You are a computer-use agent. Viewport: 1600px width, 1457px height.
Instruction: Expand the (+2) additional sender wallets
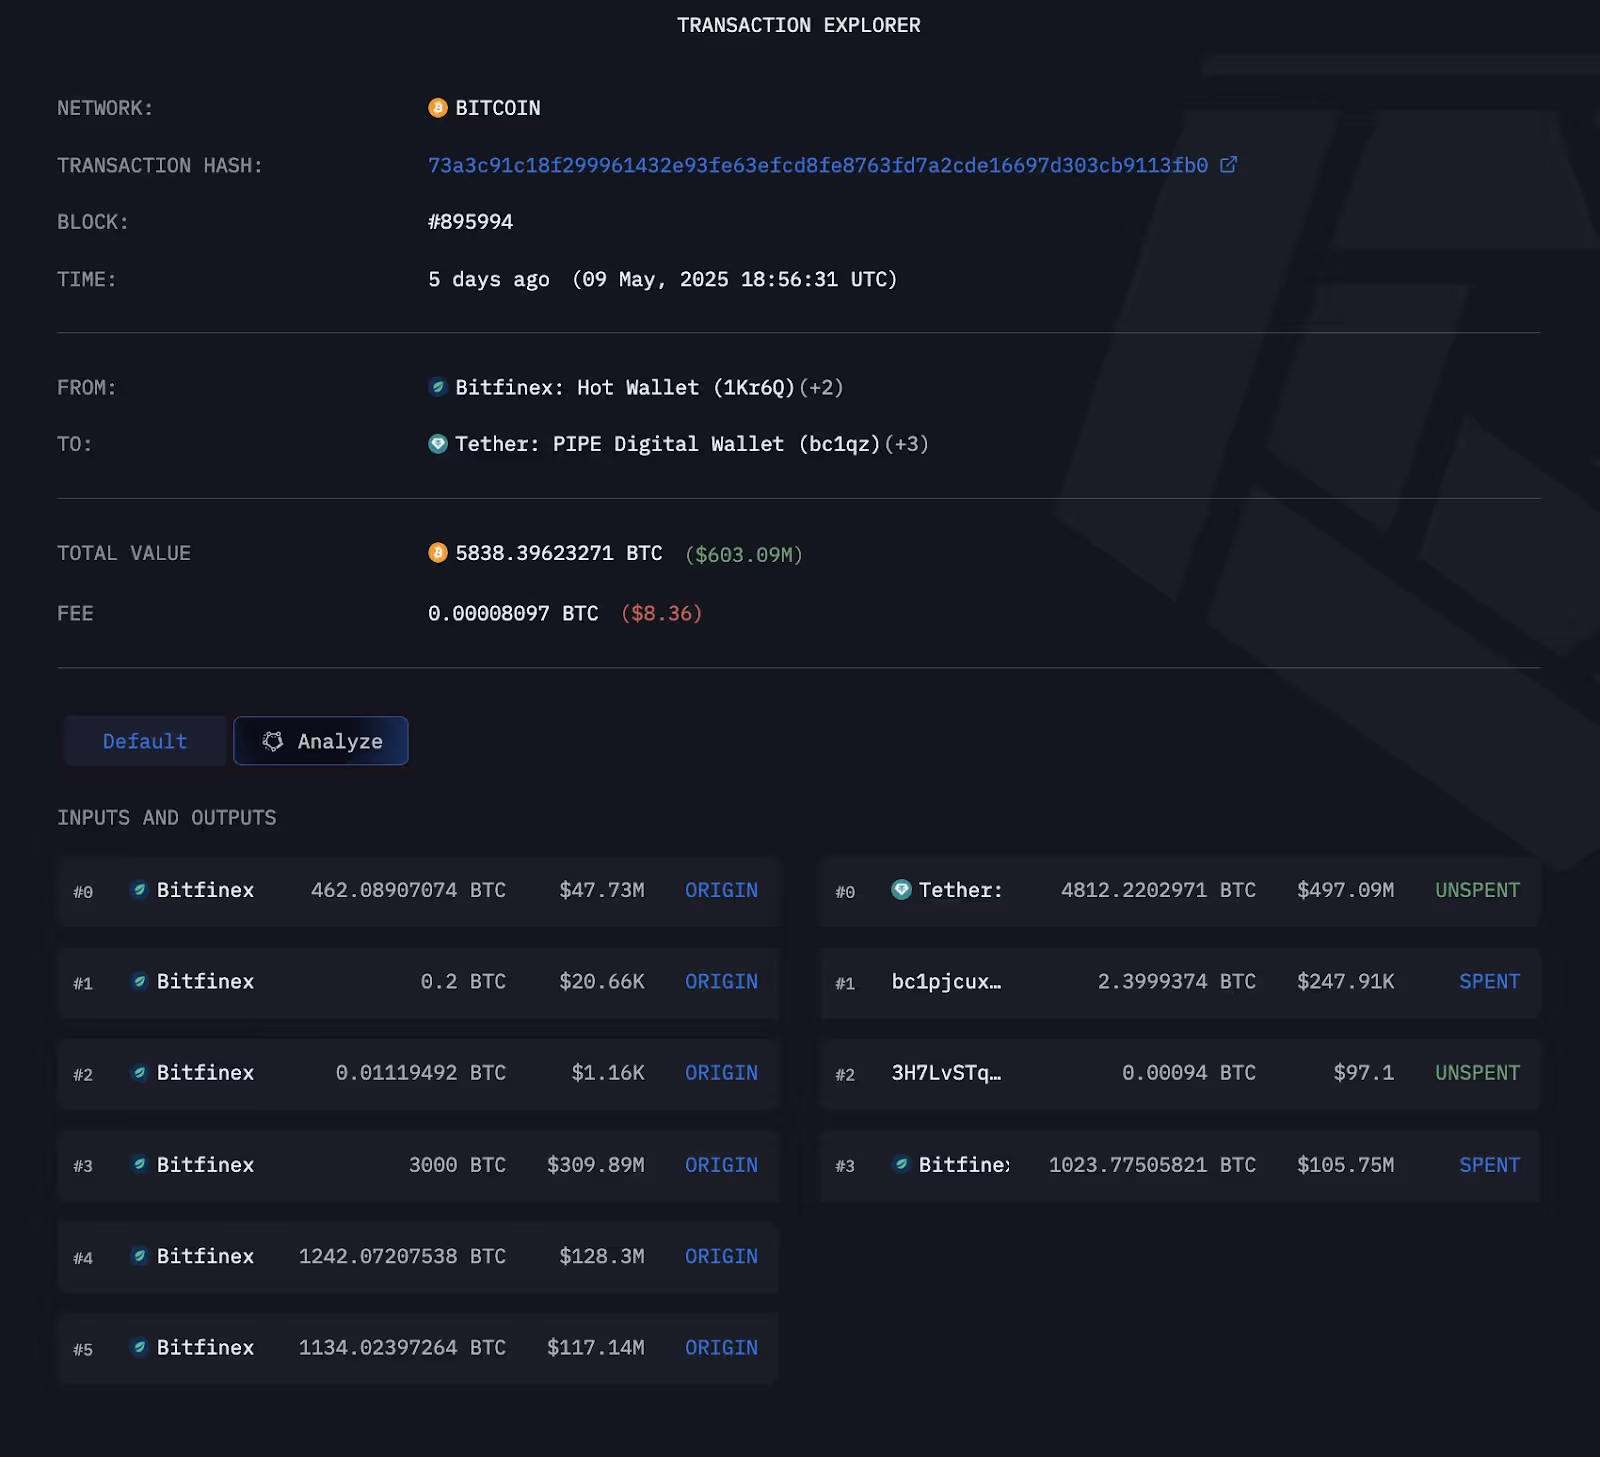[x=822, y=387]
